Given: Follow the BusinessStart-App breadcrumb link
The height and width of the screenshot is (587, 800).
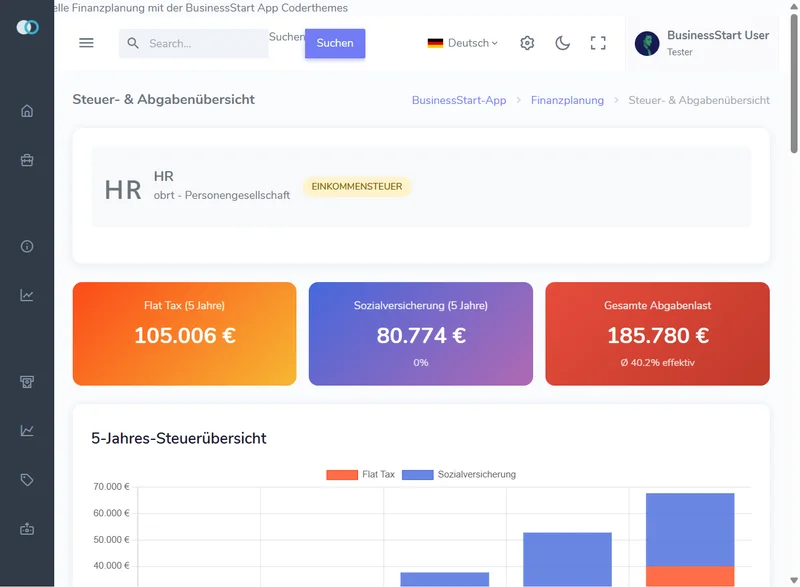Looking at the screenshot, I should point(459,100).
